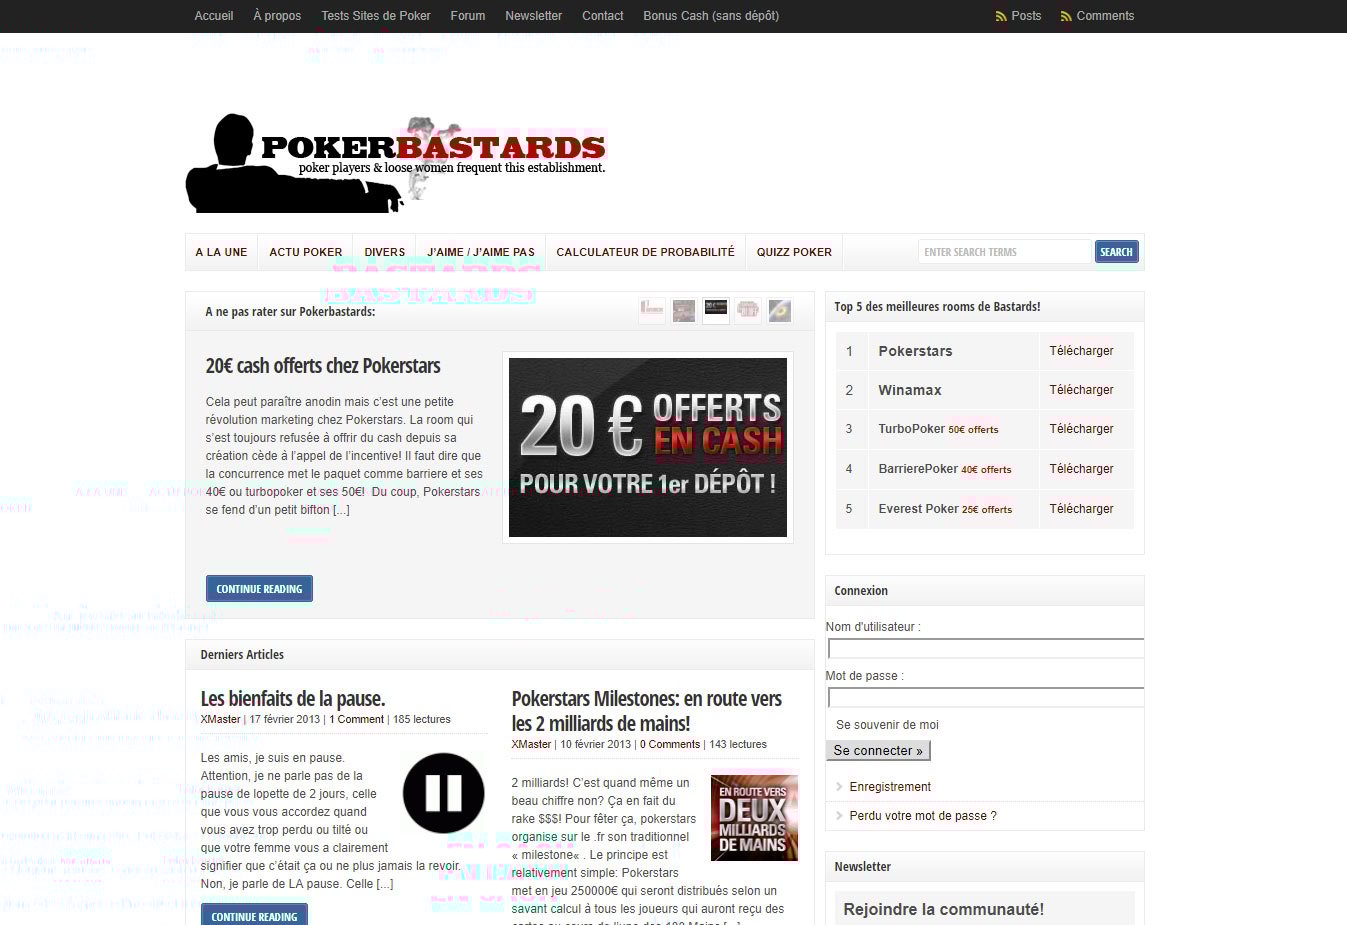Image resolution: width=1347 pixels, height=925 pixels.
Task: Click 'Rejoindre la communauté!' newsletter heading
Action: (x=943, y=909)
